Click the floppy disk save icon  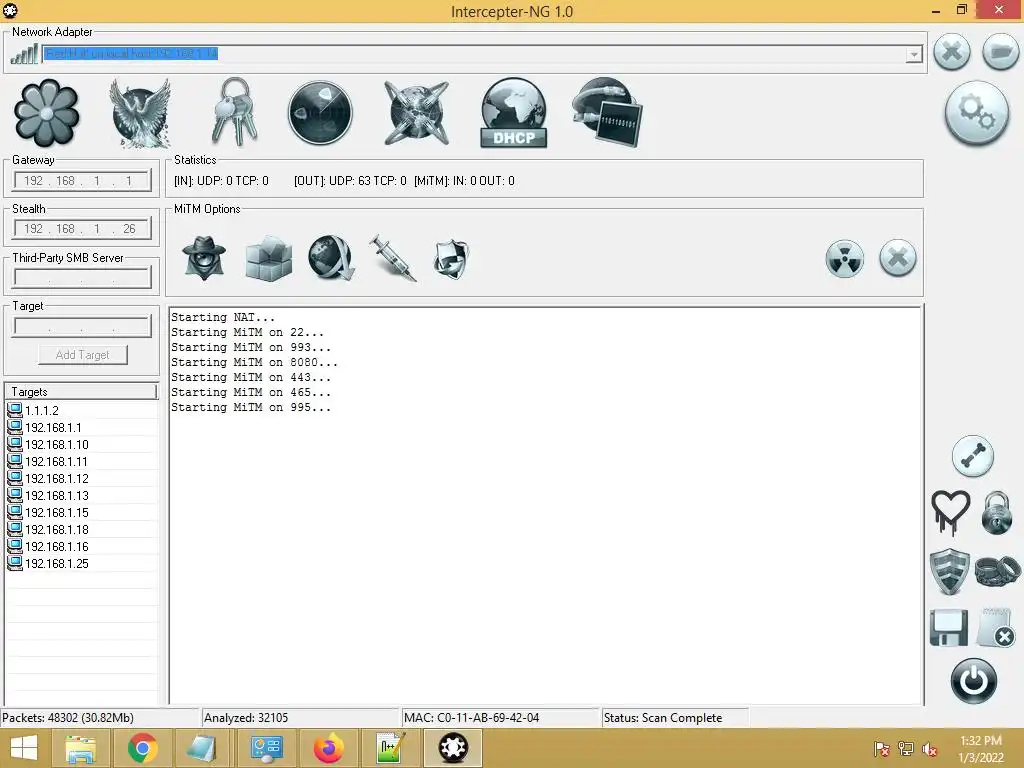[949, 628]
